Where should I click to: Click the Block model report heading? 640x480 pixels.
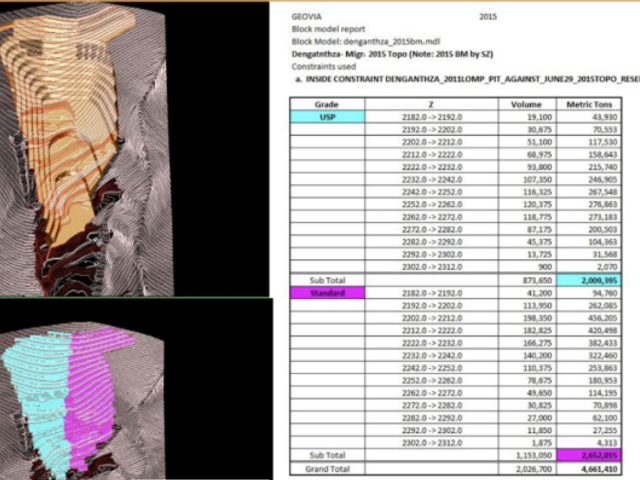[x=328, y=29]
